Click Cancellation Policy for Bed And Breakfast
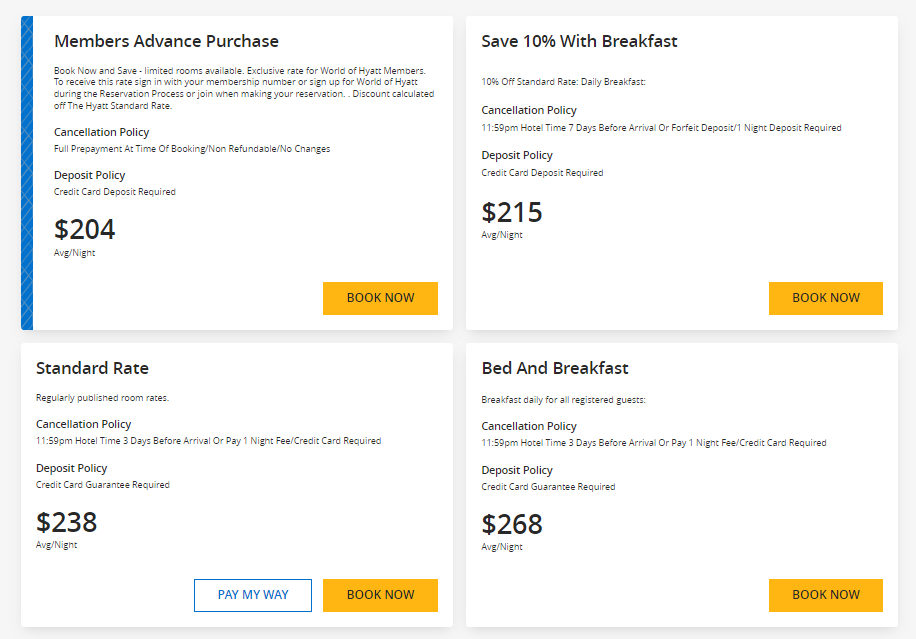 tap(529, 426)
